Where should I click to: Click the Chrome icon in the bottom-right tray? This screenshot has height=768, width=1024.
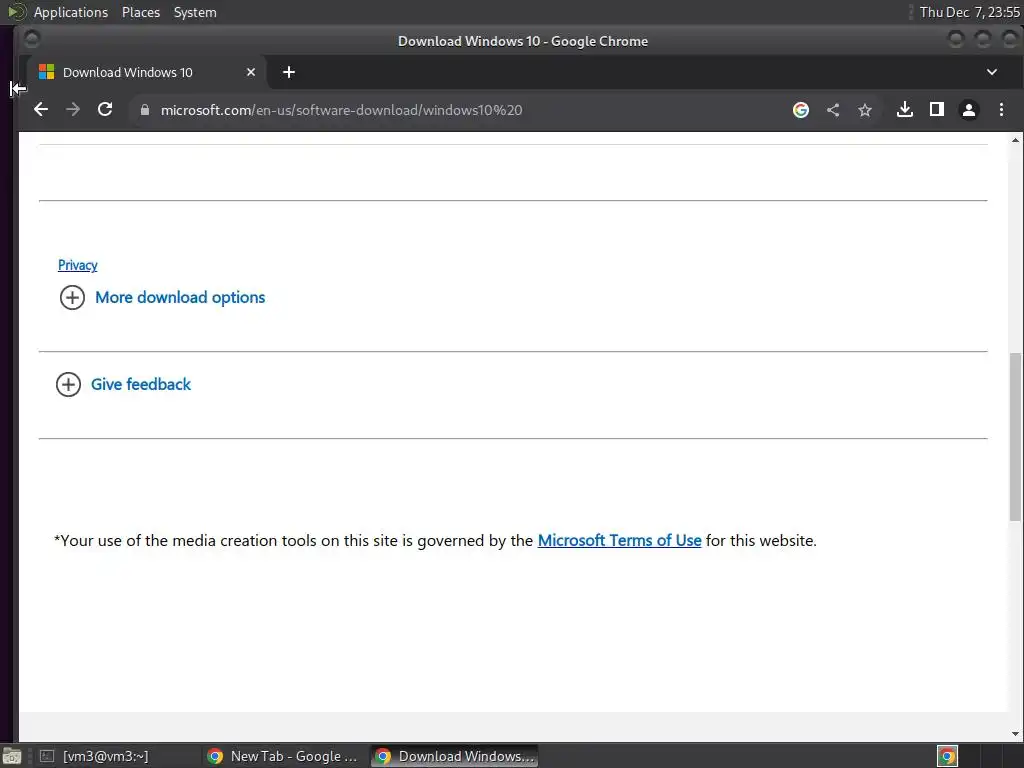(947, 756)
